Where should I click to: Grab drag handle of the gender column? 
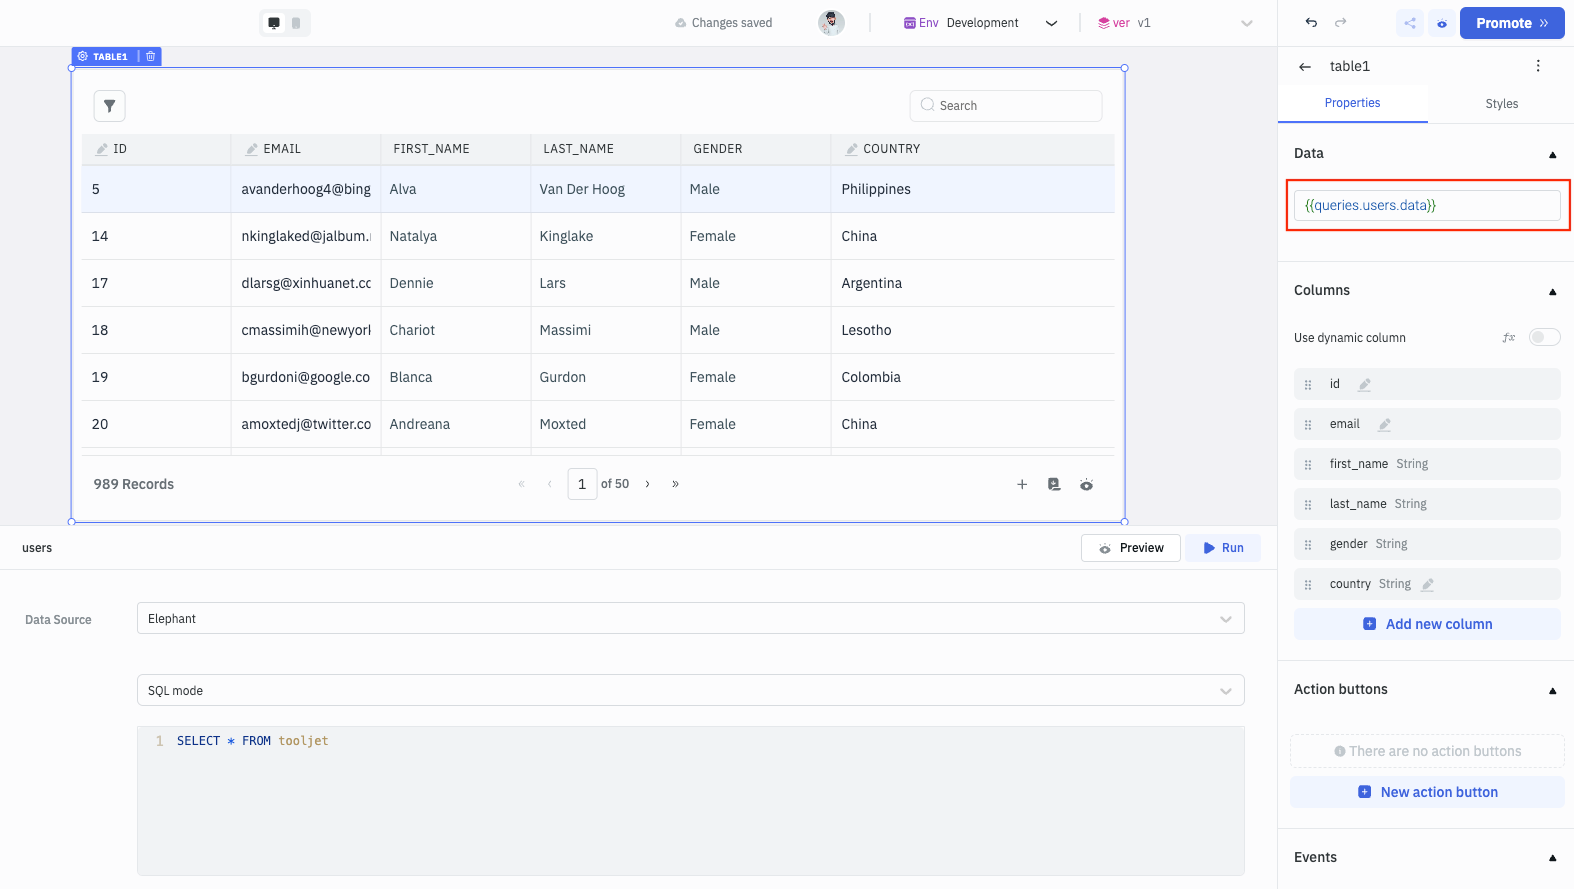tap(1308, 545)
